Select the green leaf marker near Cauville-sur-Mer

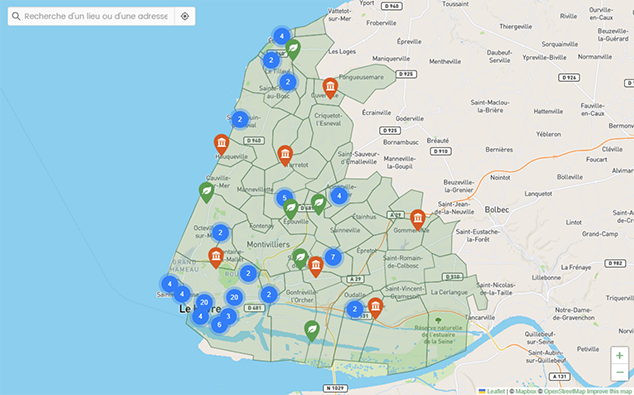point(206,192)
